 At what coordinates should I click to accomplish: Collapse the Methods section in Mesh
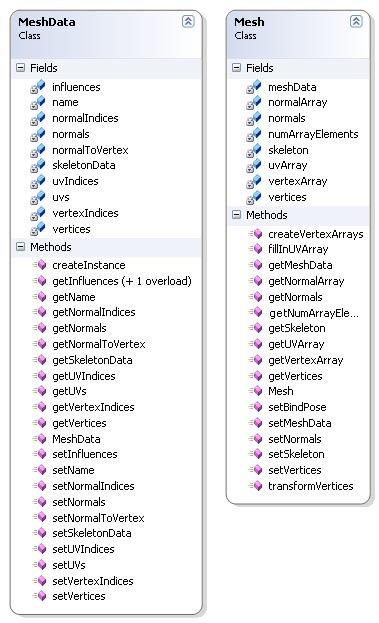click(x=236, y=215)
